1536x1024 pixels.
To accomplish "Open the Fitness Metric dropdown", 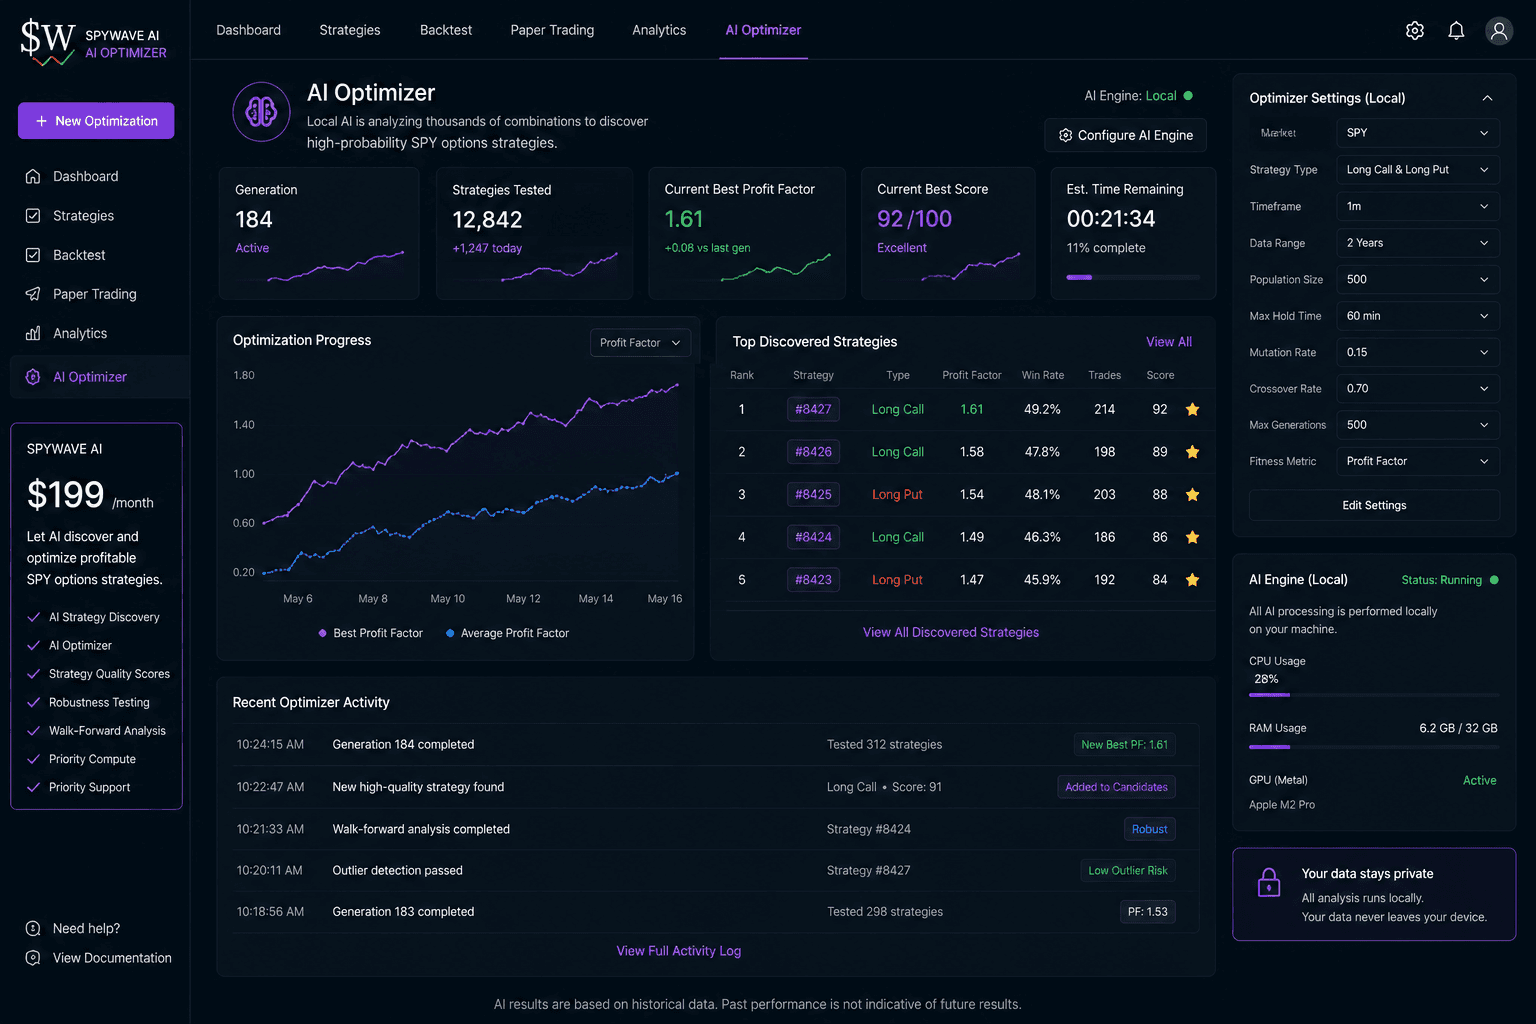I will 1417,461.
